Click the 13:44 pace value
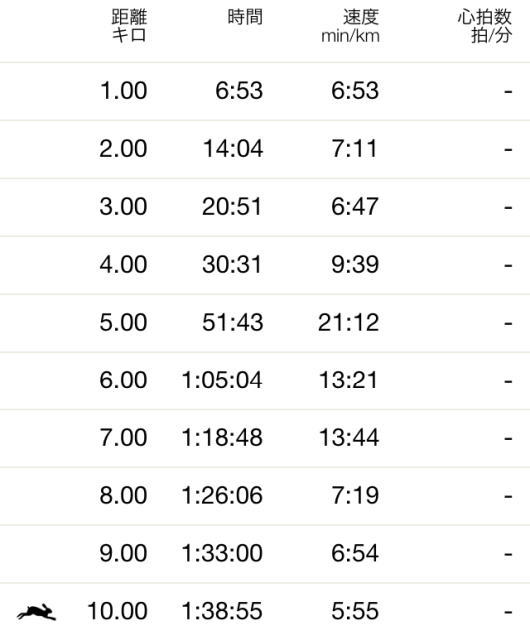 [x=349, y=438]
